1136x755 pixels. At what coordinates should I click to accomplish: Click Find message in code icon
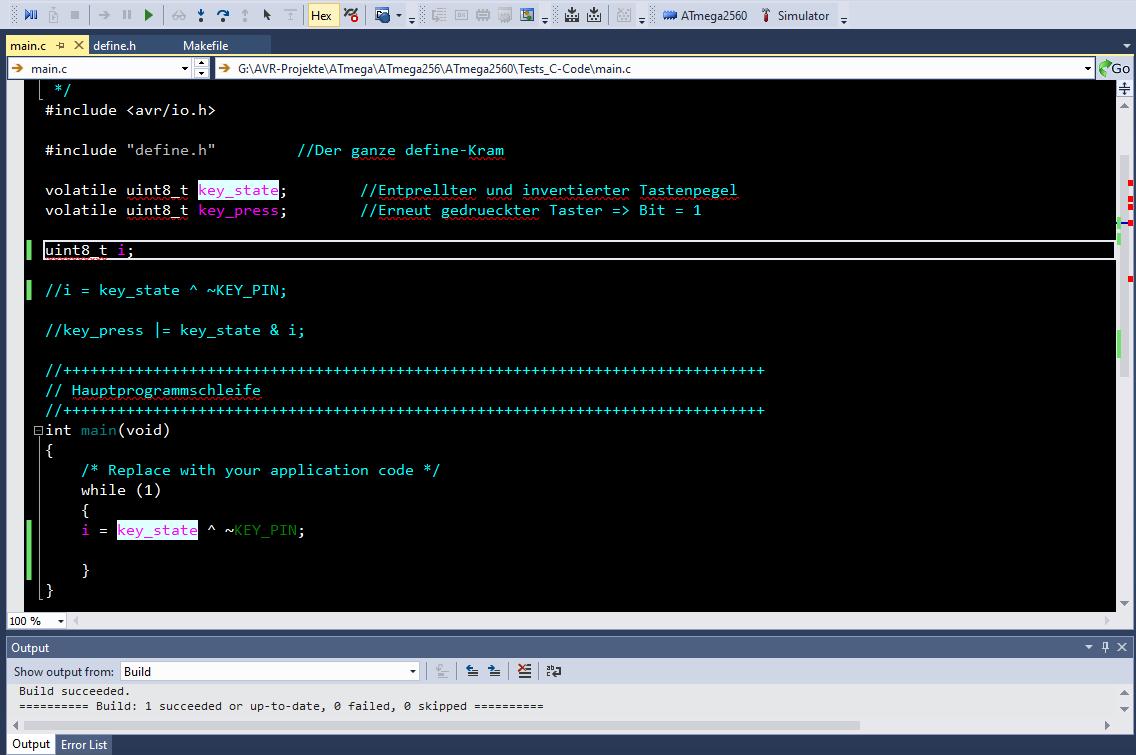click(x=442, y=672)
